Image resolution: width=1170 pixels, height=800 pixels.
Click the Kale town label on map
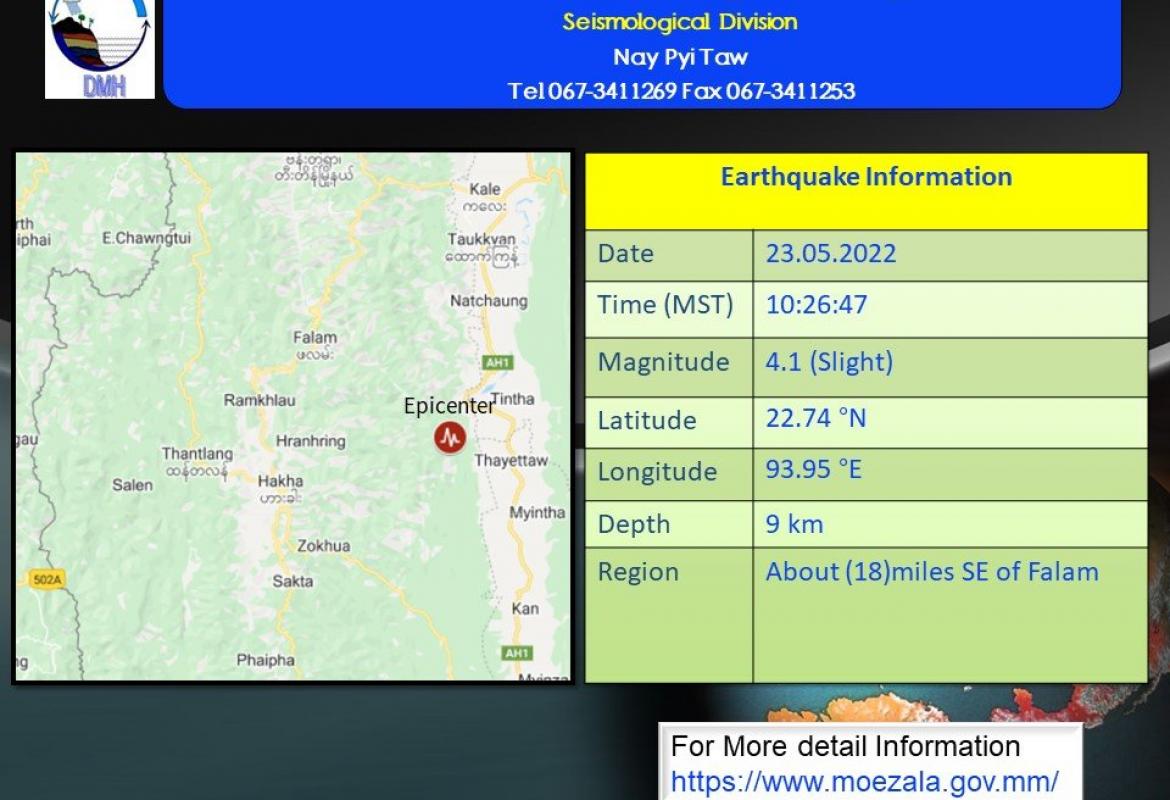[485, 189]
